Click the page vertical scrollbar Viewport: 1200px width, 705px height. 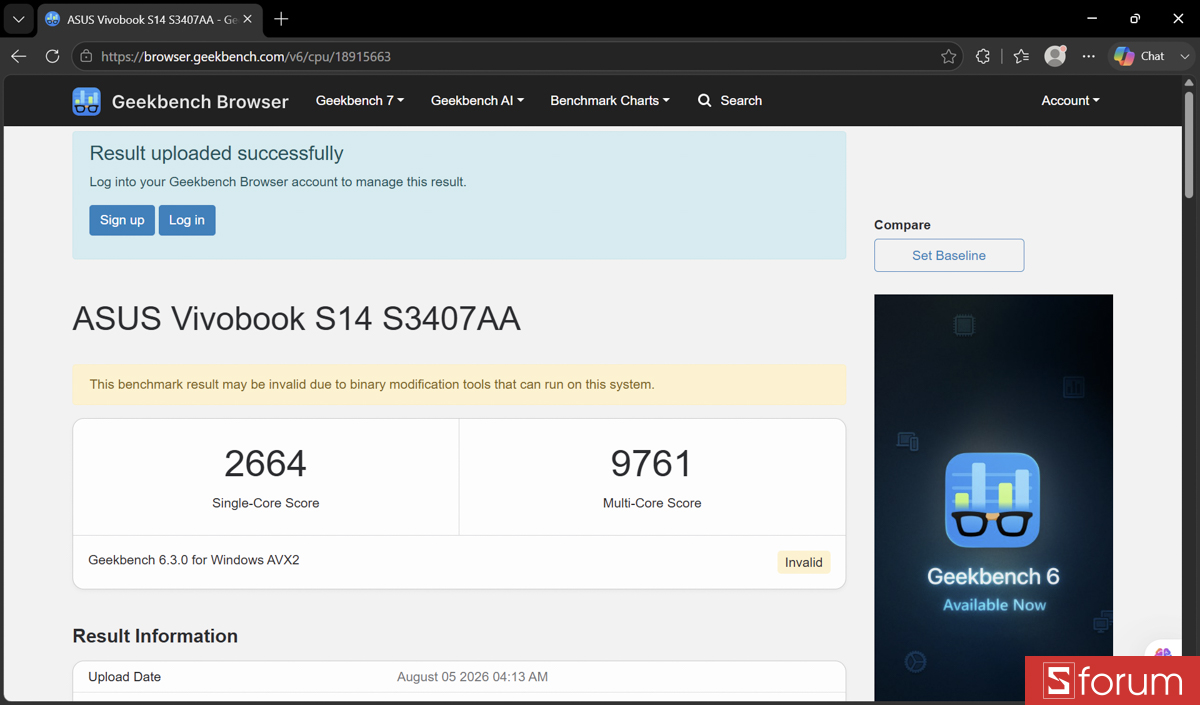click(1189, 145)
